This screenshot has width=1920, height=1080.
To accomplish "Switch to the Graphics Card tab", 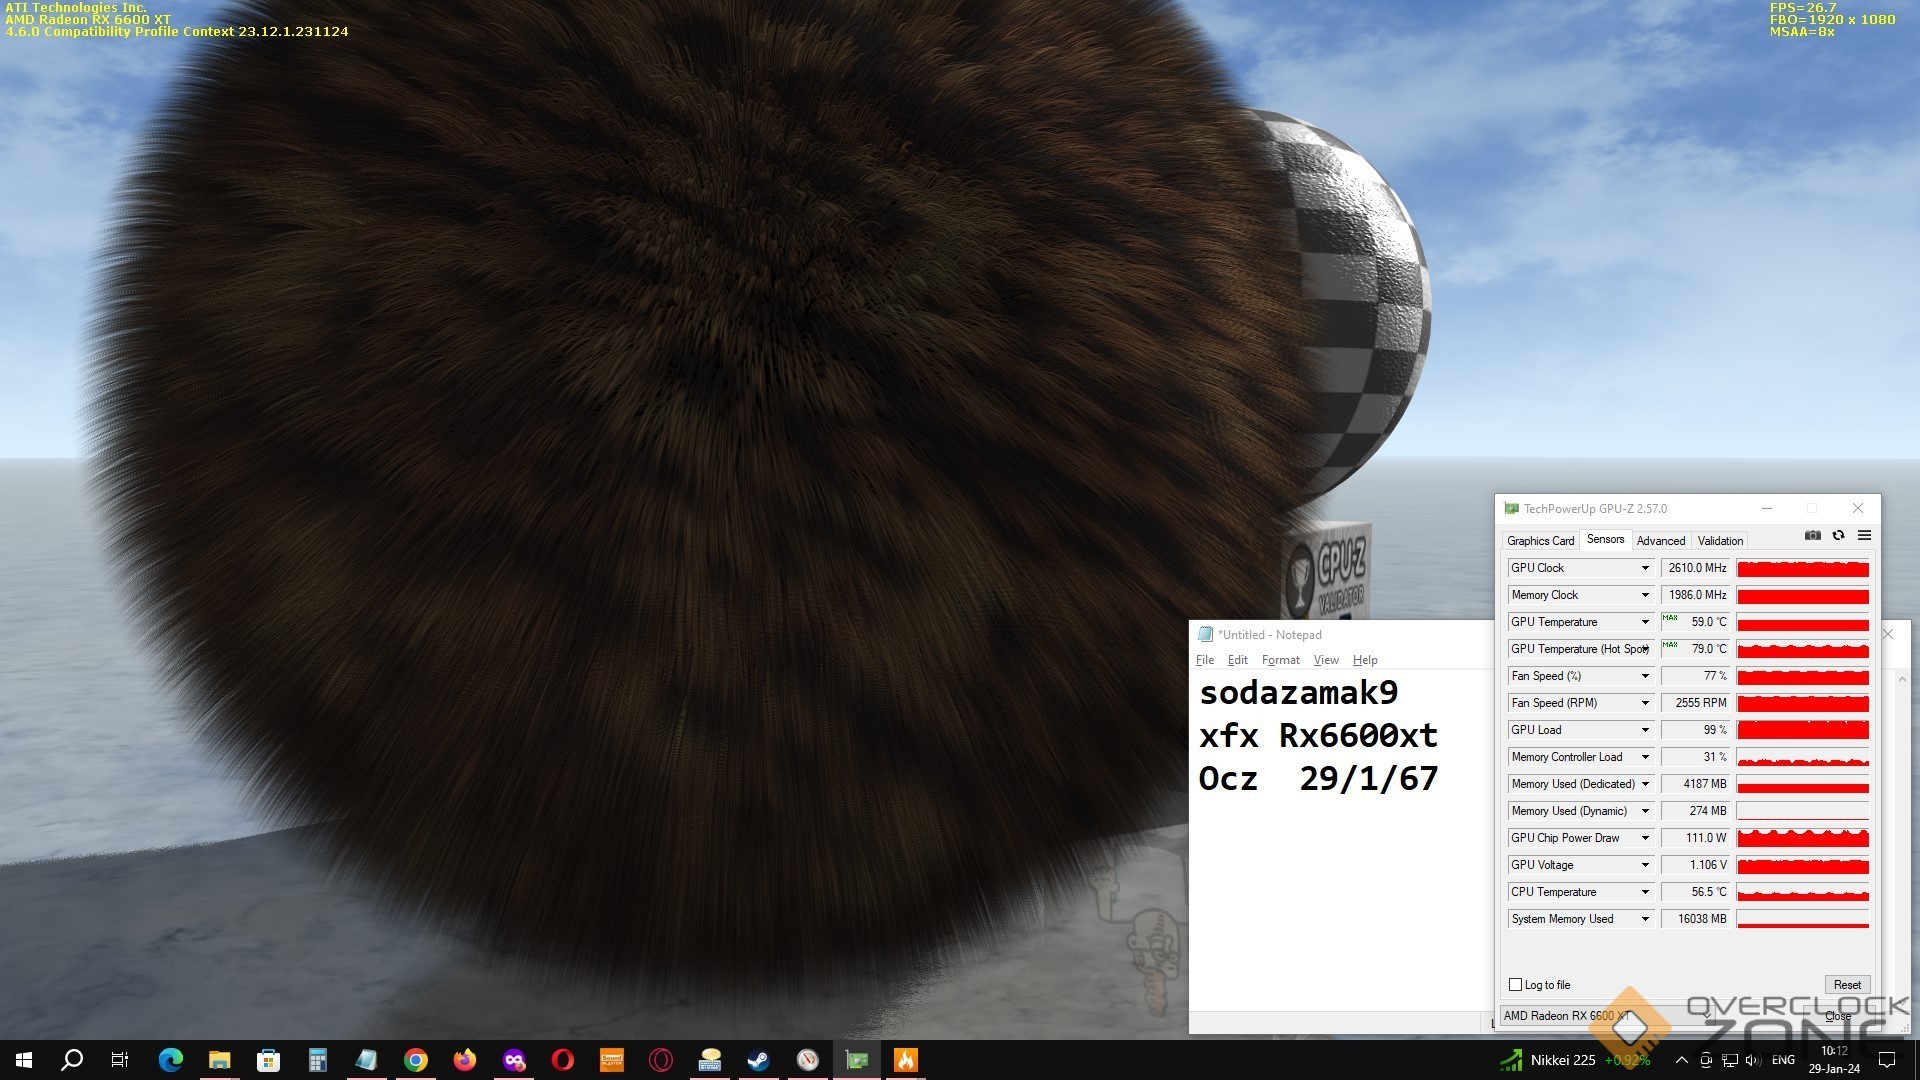I will [1540, 541].
